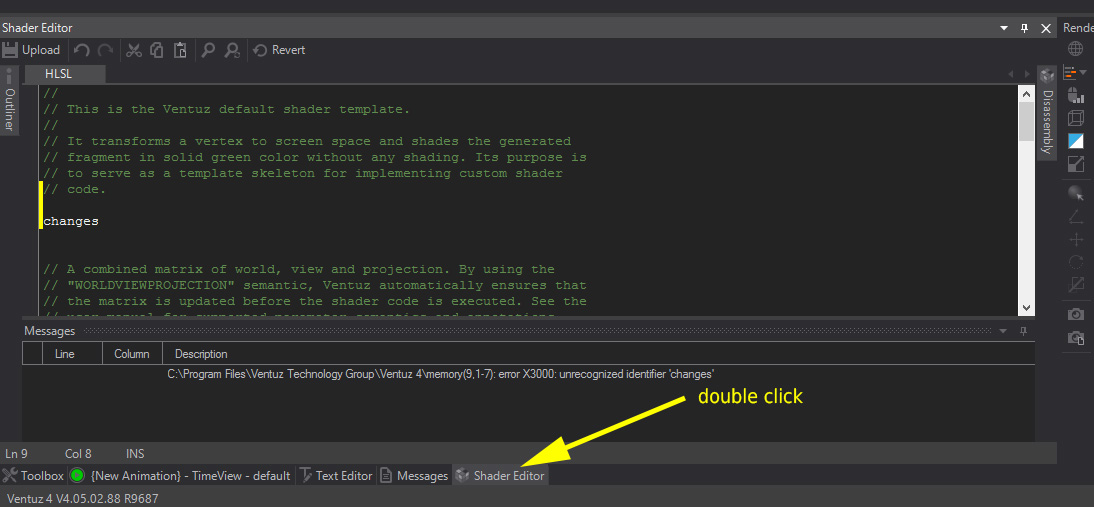Click the globe icon in Renderer toolbar

[x=1076, y=49]
